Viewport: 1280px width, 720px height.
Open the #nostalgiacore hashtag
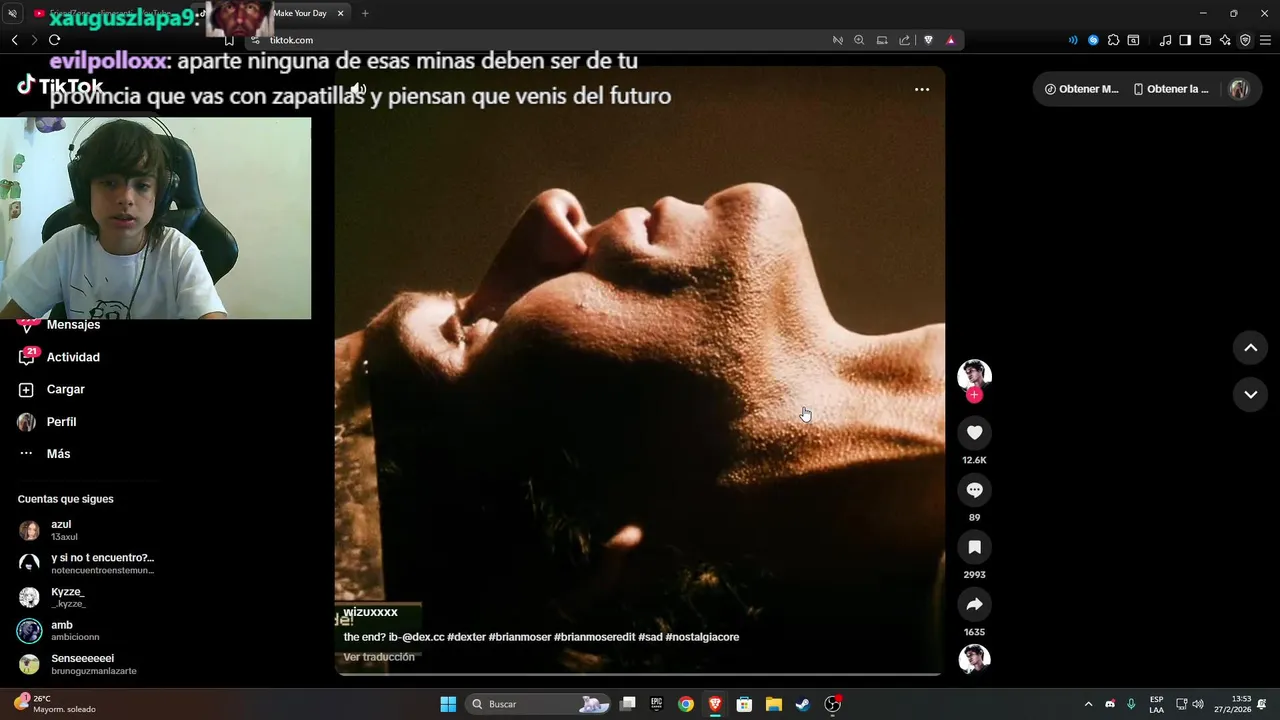[x=702, y=637]
